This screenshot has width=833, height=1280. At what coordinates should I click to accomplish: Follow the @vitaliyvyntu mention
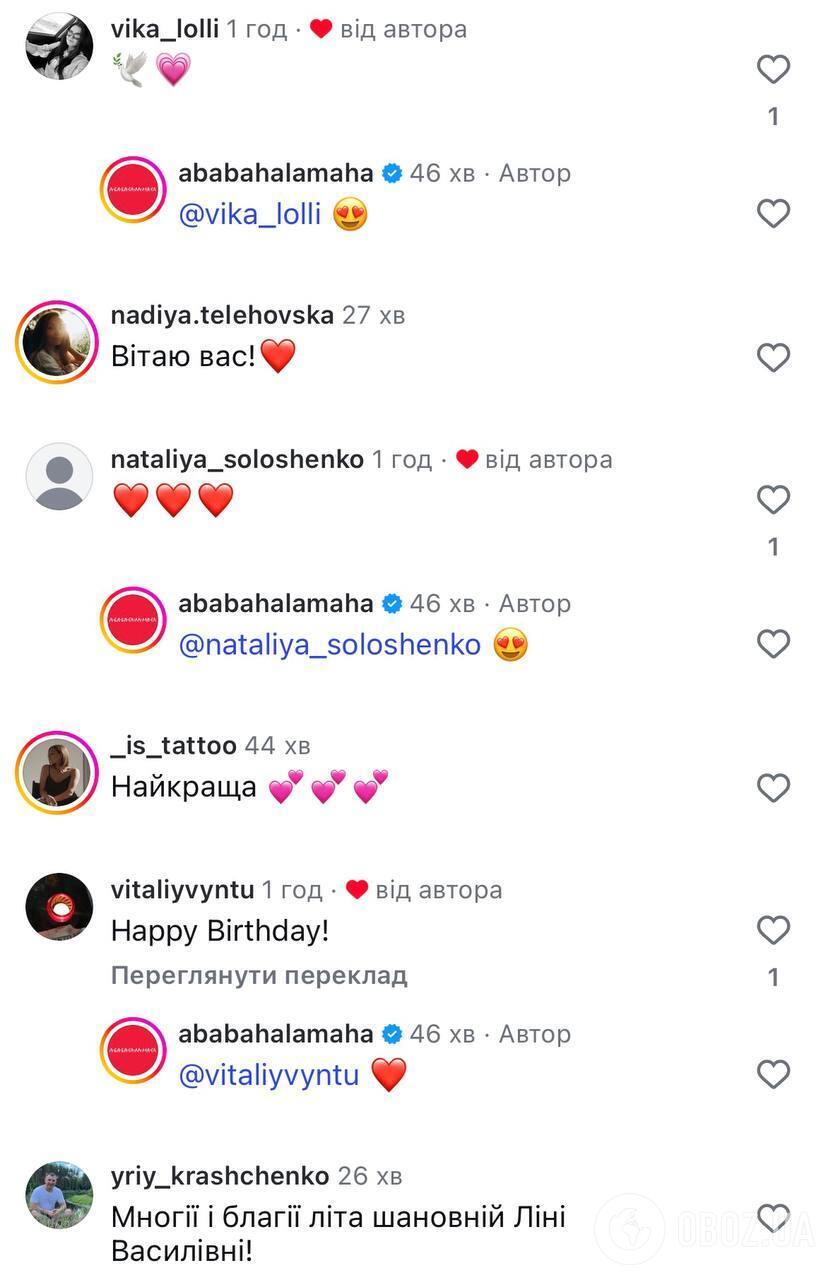click(x=269, y=1076)
